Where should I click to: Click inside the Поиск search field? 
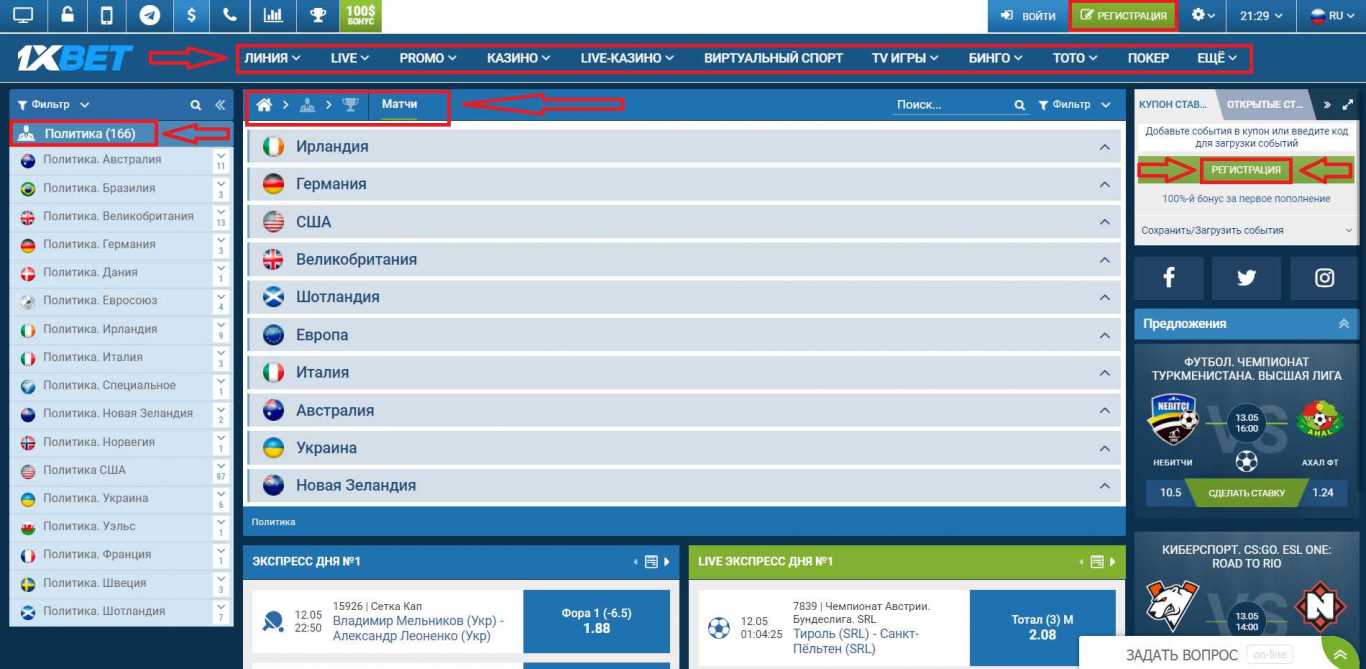click(950, 103)
